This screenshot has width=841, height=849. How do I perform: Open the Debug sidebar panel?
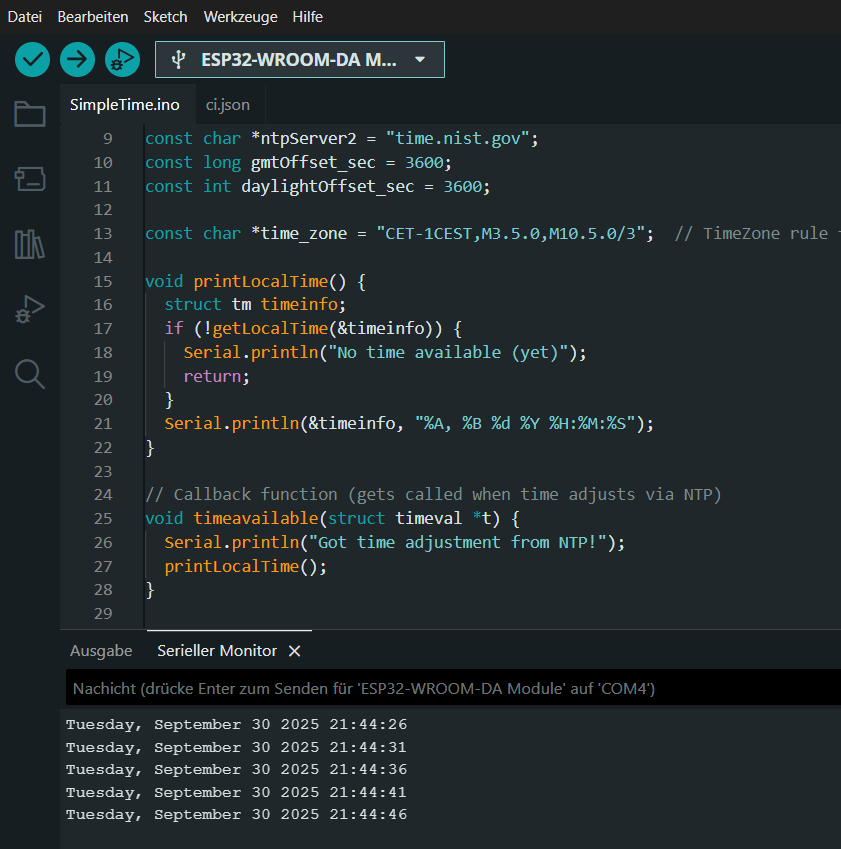pyautogui.click(x=29, y=309)
